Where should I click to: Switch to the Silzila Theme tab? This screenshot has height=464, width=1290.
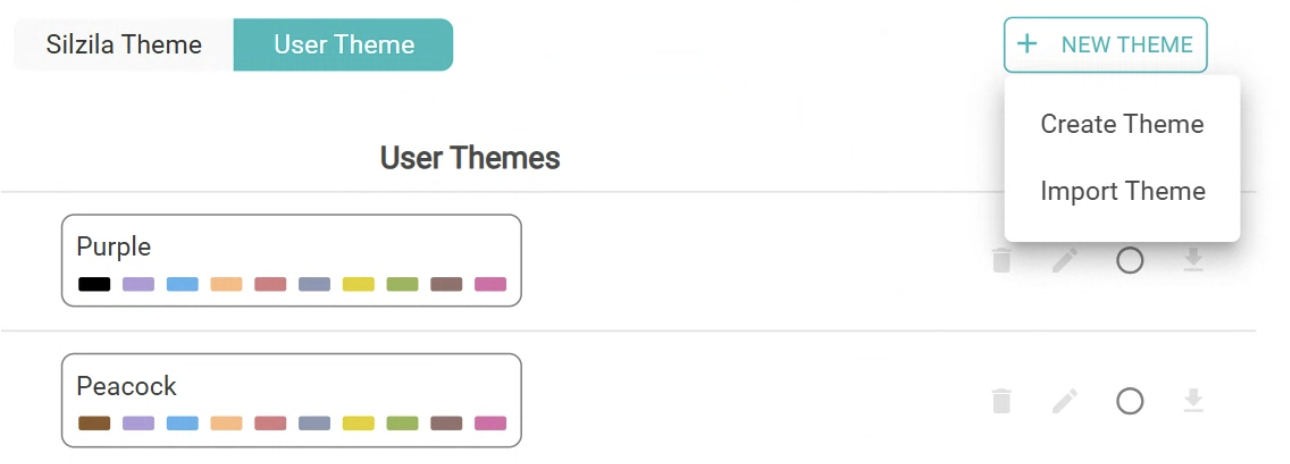[124, 45]
